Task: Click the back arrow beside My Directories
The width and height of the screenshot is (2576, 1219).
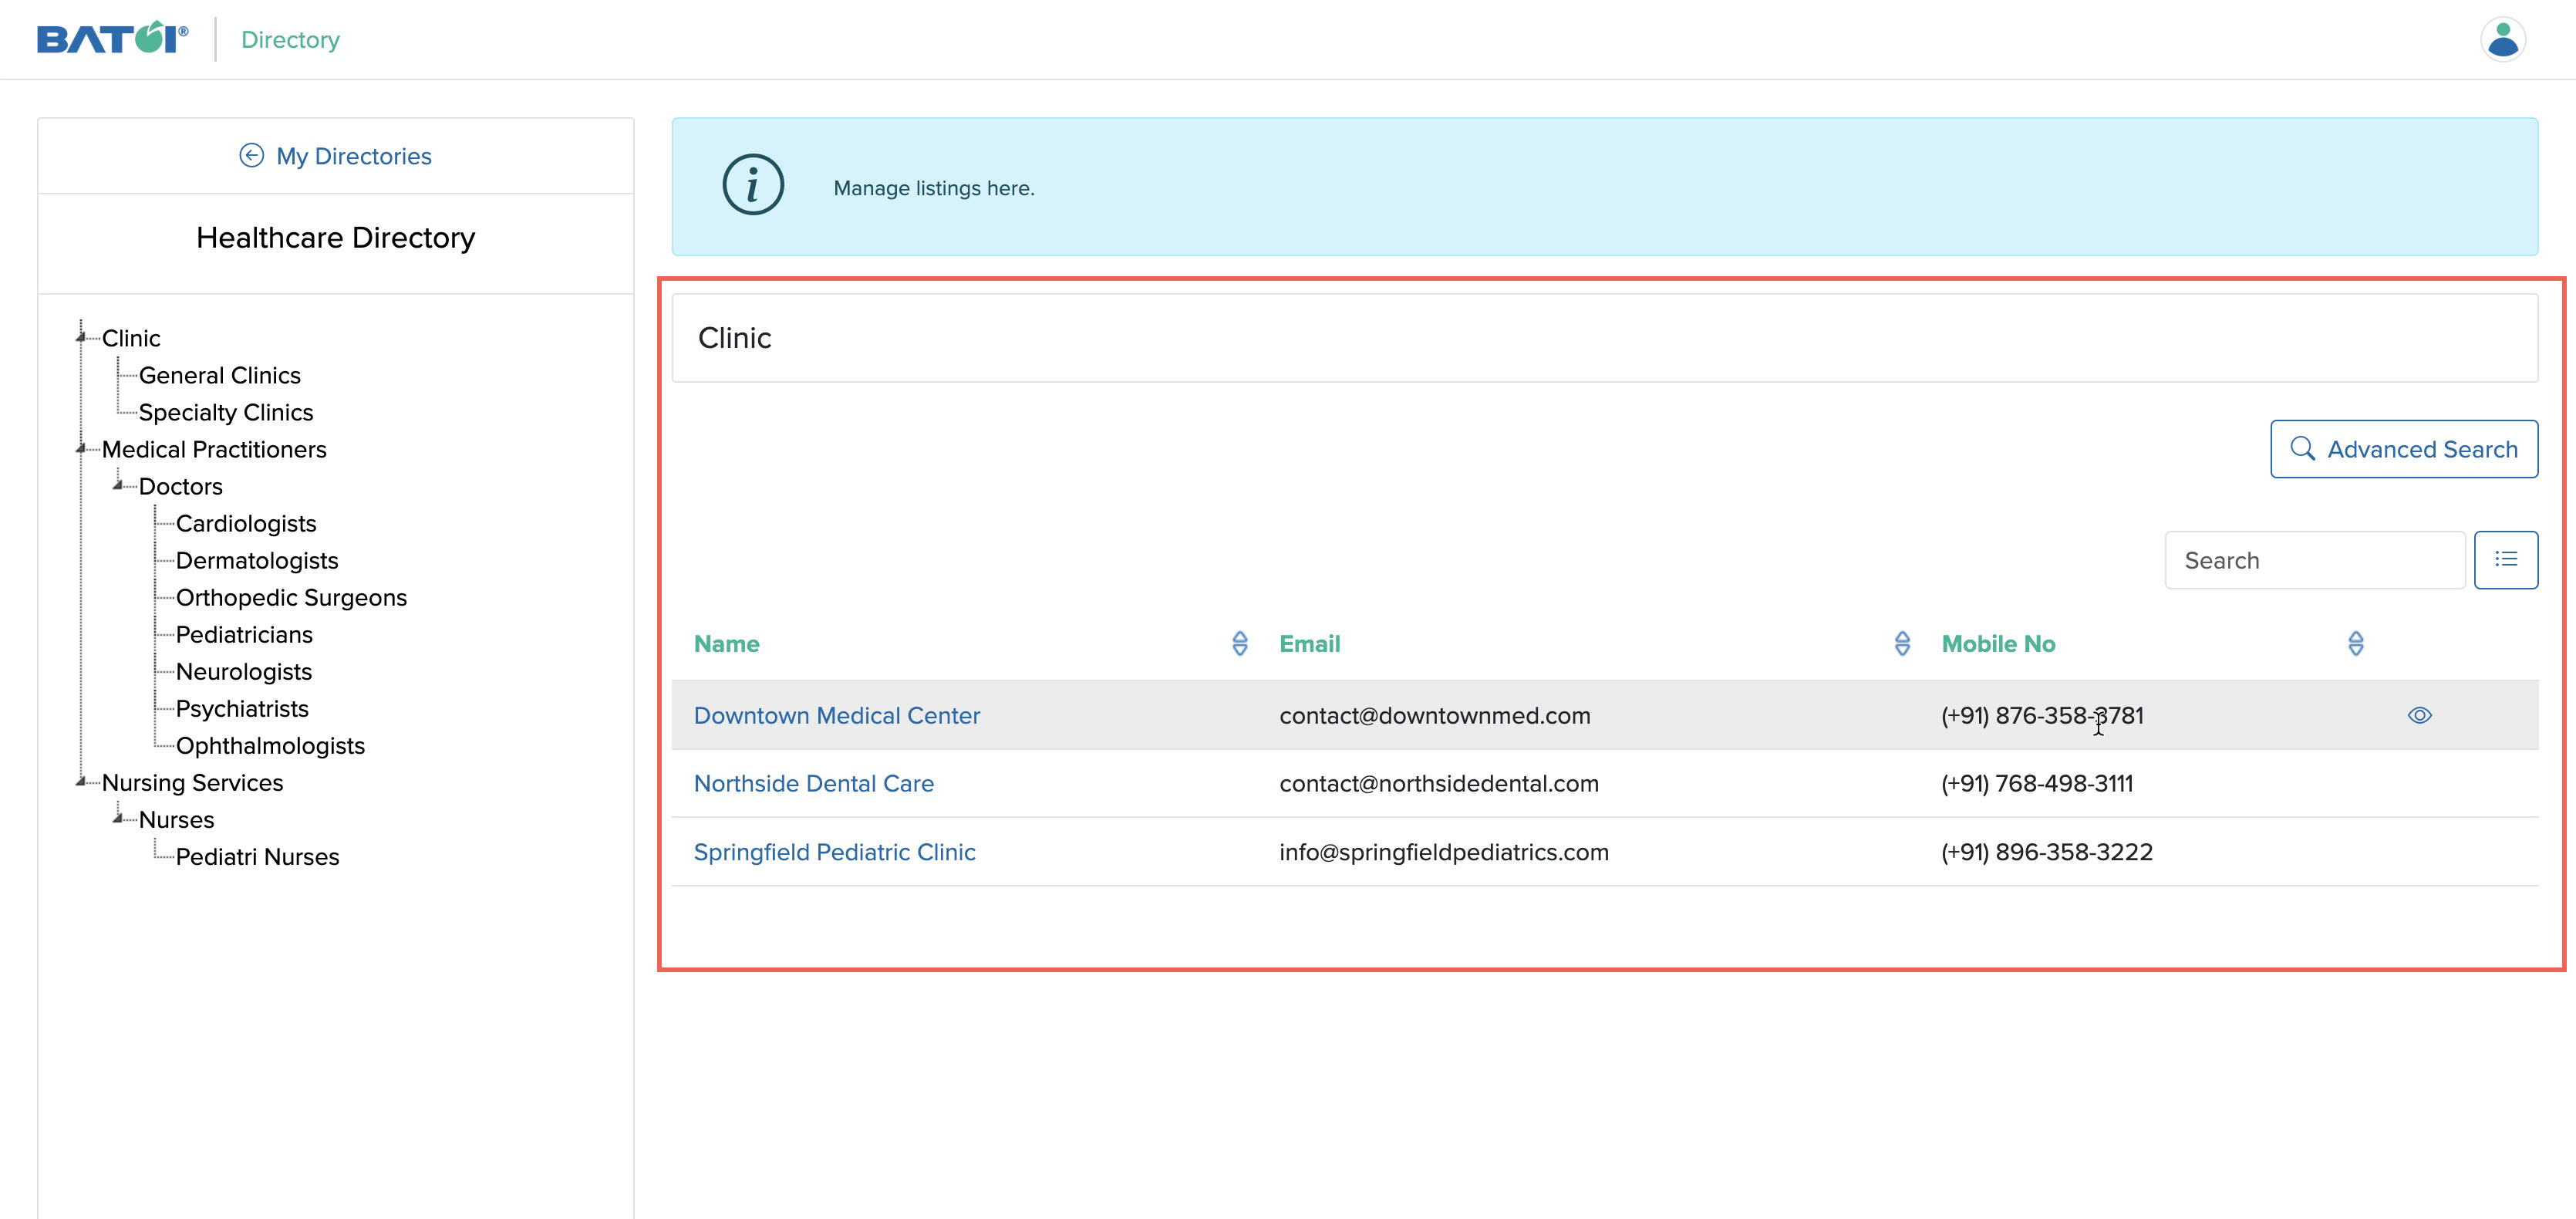Action: click(x=251, y=155)
